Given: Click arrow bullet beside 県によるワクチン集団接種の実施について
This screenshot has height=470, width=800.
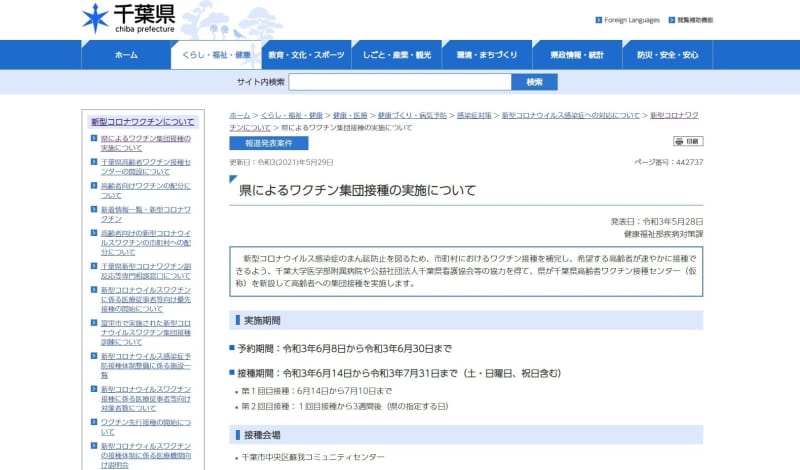Looking at the screenshot, I should pos(95,138).
